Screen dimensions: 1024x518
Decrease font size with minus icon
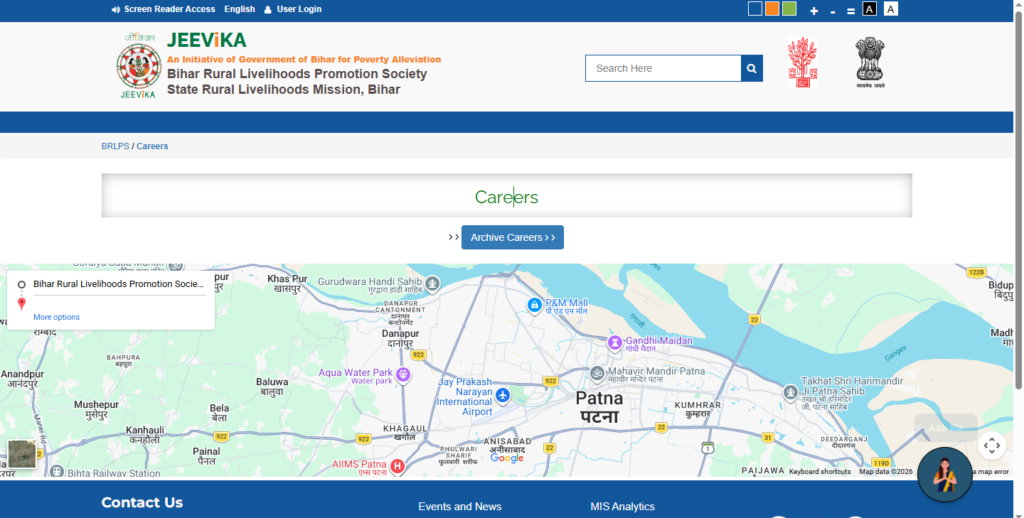pos(833,11)
